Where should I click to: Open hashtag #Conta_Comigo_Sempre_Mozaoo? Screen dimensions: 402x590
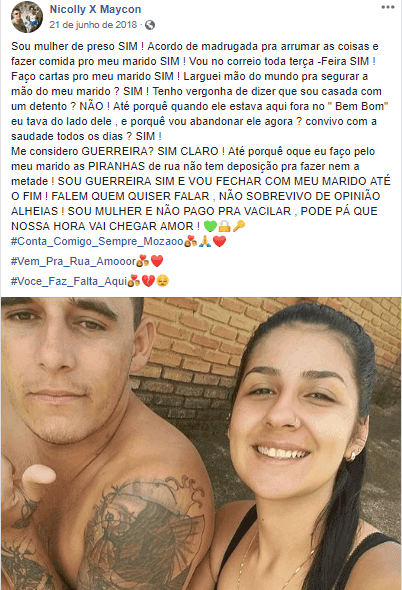pos(97,241)
